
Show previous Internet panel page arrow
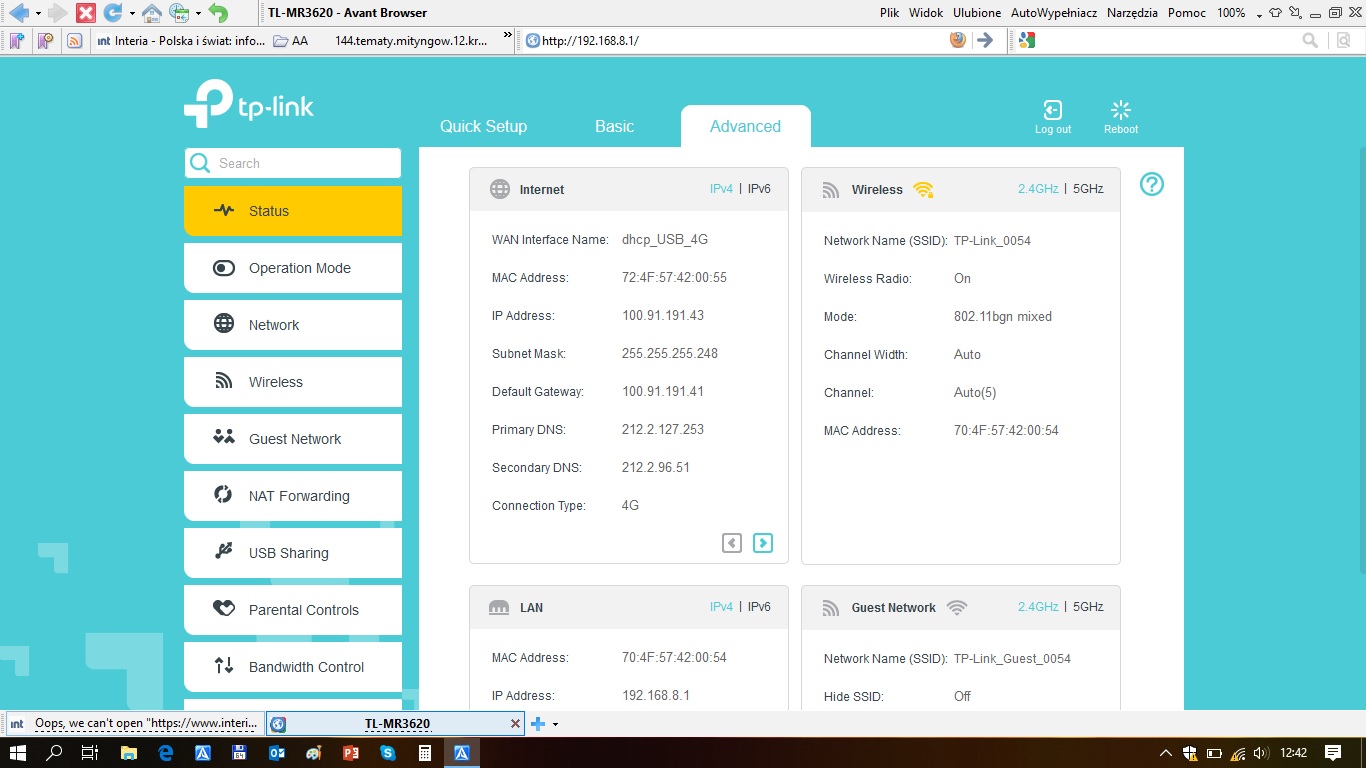732,543
